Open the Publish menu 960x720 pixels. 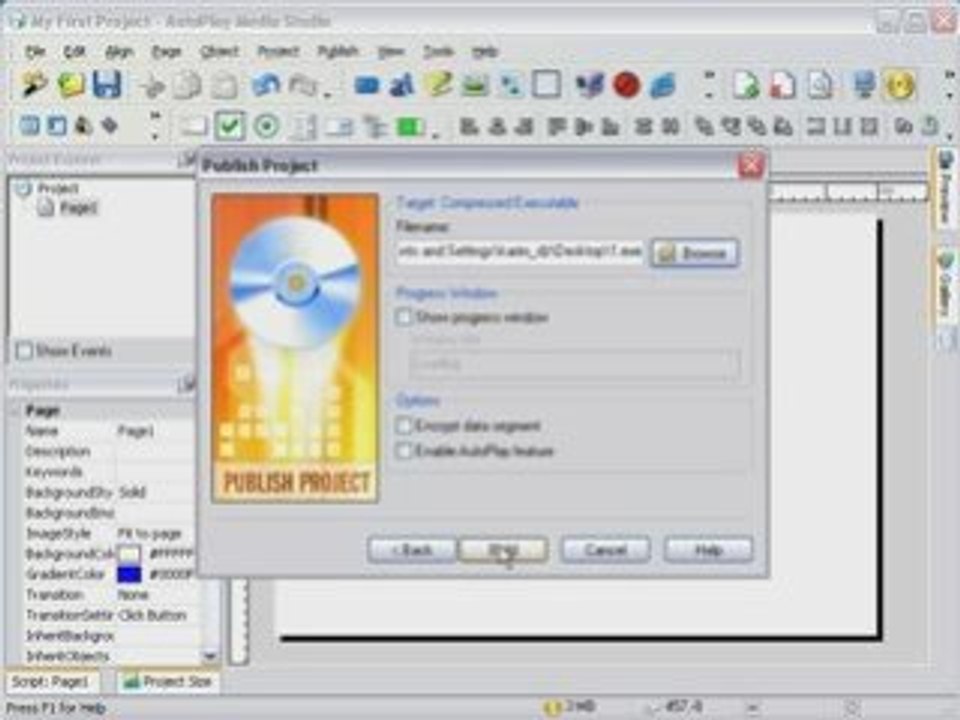click(338, 51)
